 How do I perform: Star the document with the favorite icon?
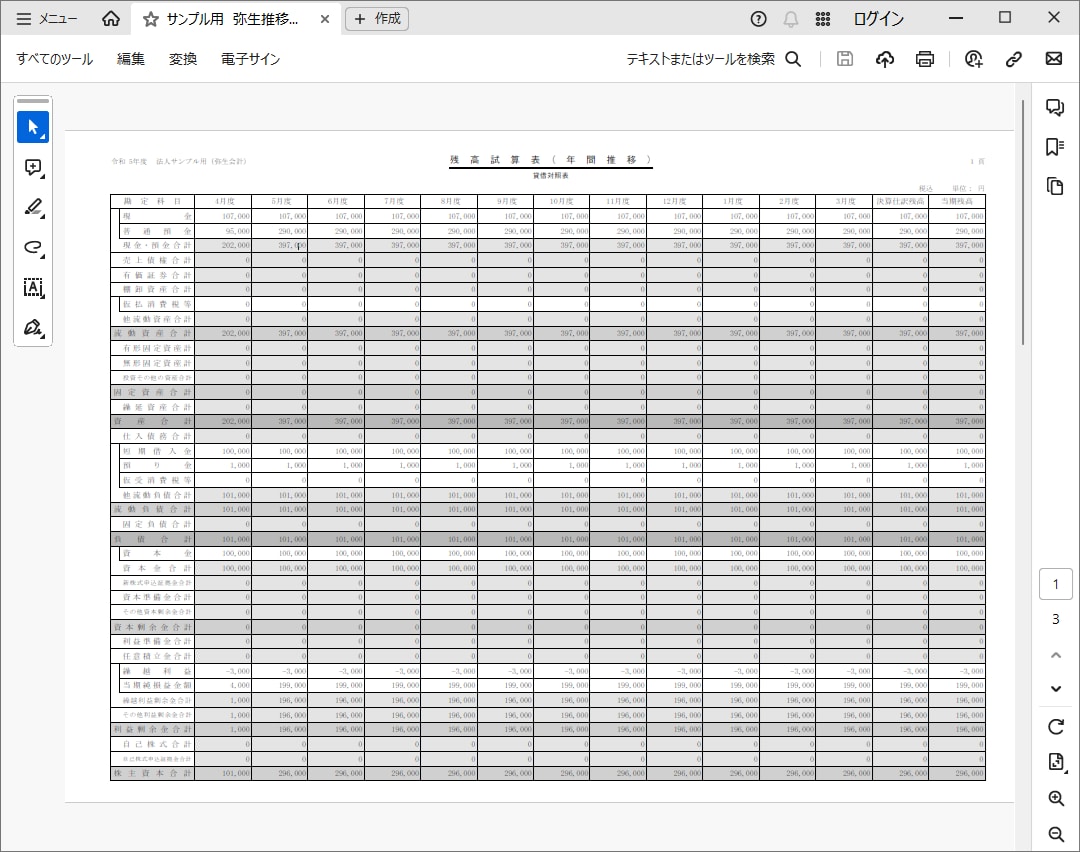(x=150, y=19)
